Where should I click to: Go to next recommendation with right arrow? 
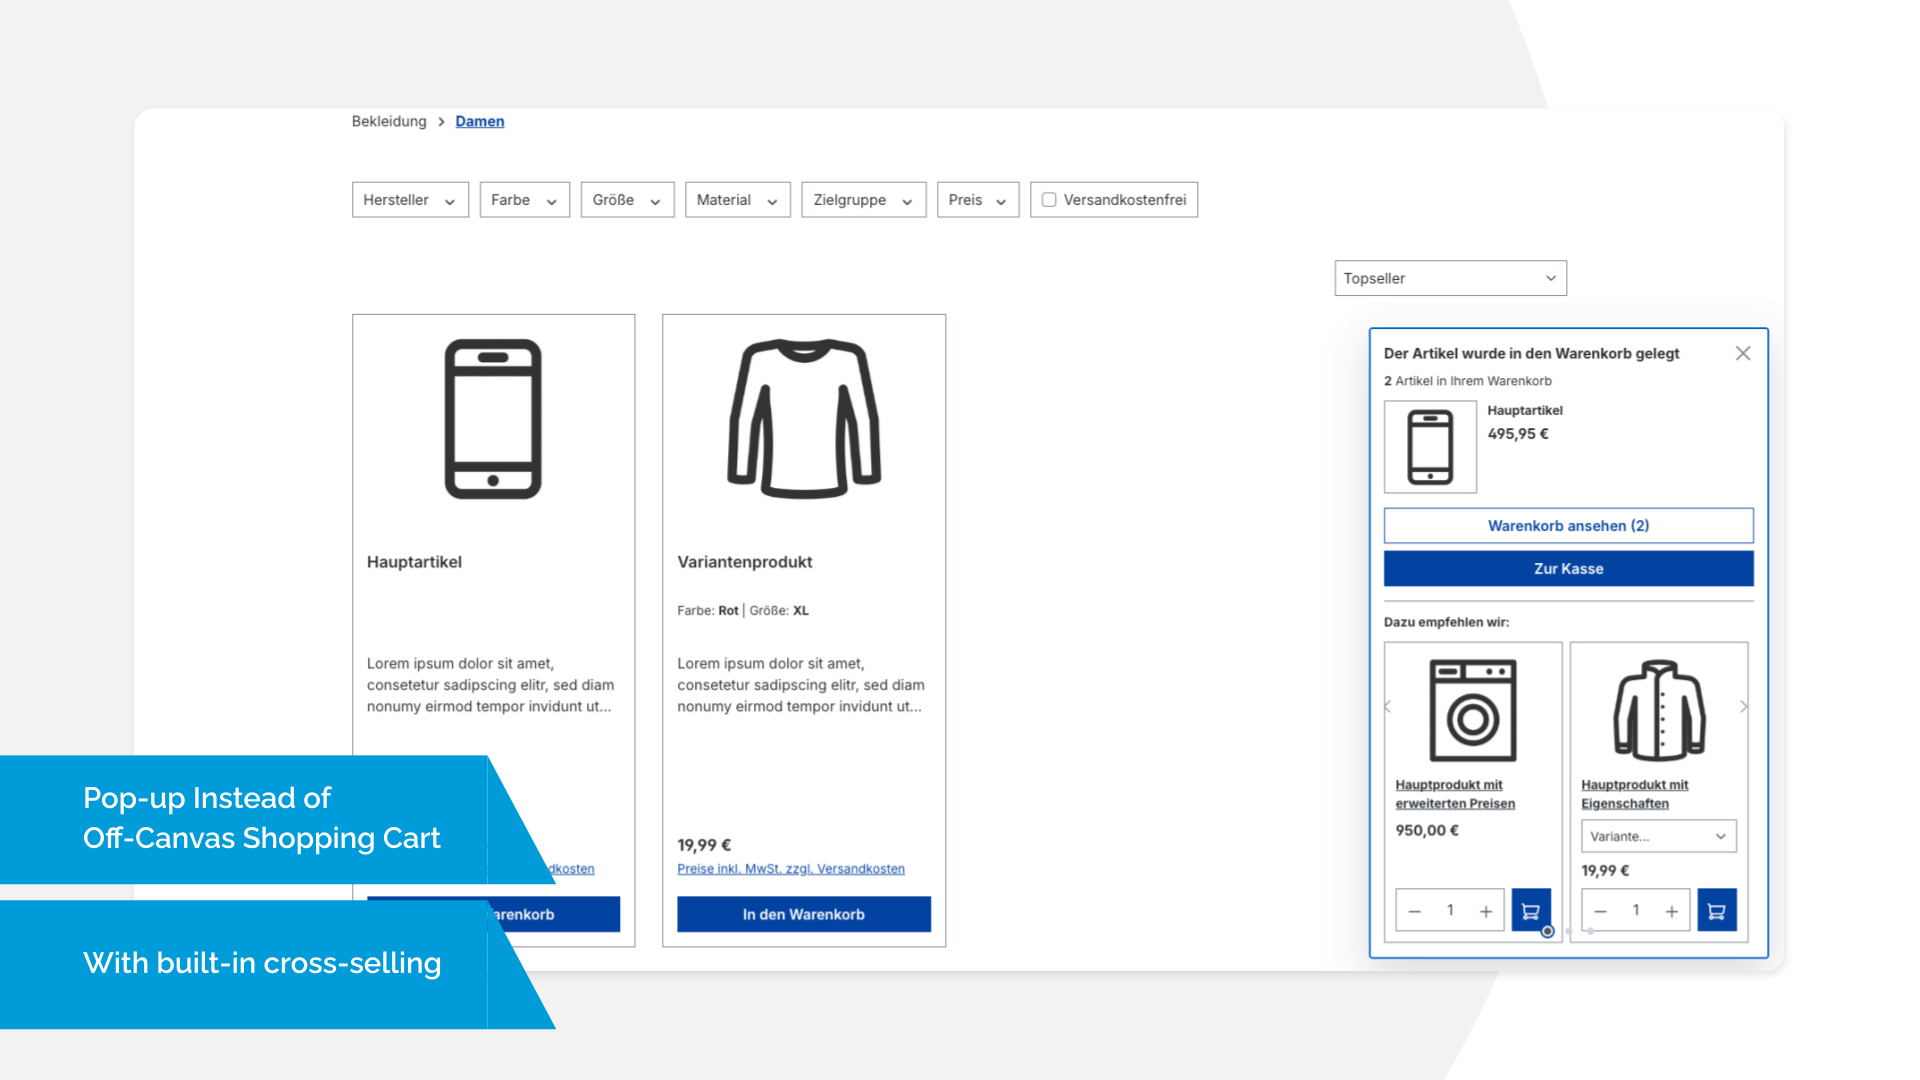click(1744, 707)
